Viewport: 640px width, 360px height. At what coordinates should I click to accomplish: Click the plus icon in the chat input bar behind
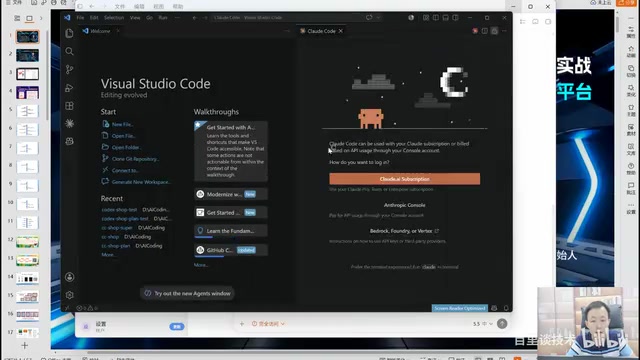click(x=242, y=324)
